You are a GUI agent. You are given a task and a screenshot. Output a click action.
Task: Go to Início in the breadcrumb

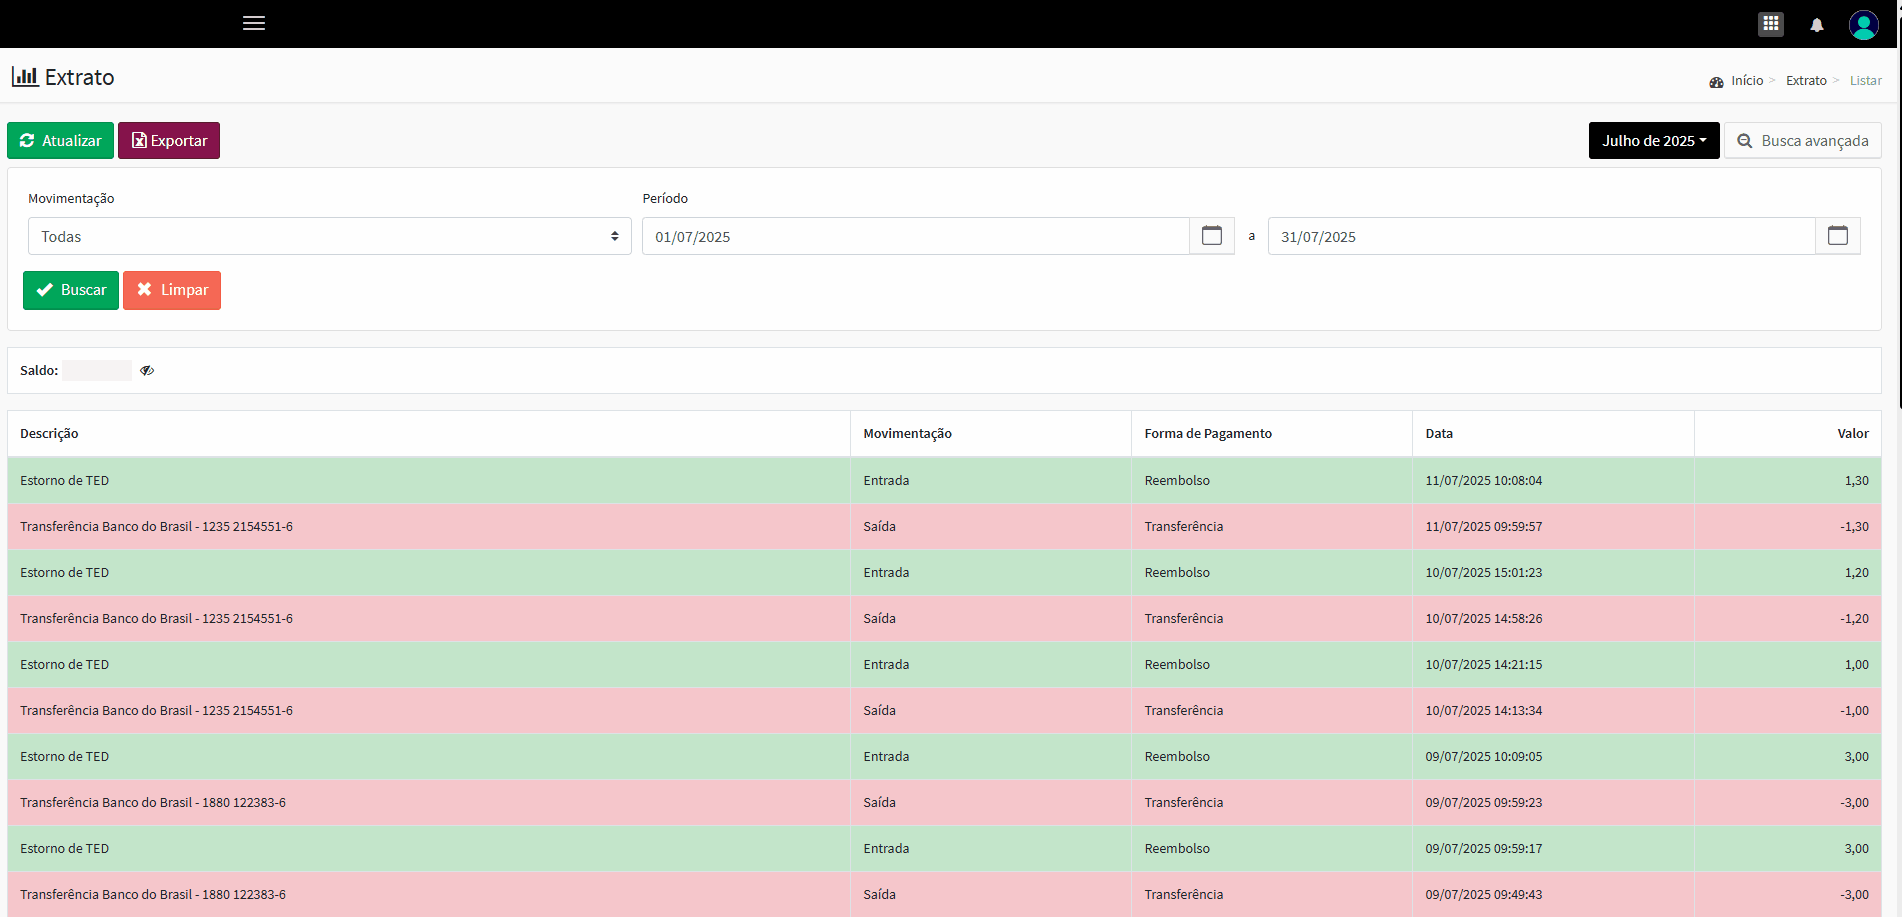click(1747, 81)
